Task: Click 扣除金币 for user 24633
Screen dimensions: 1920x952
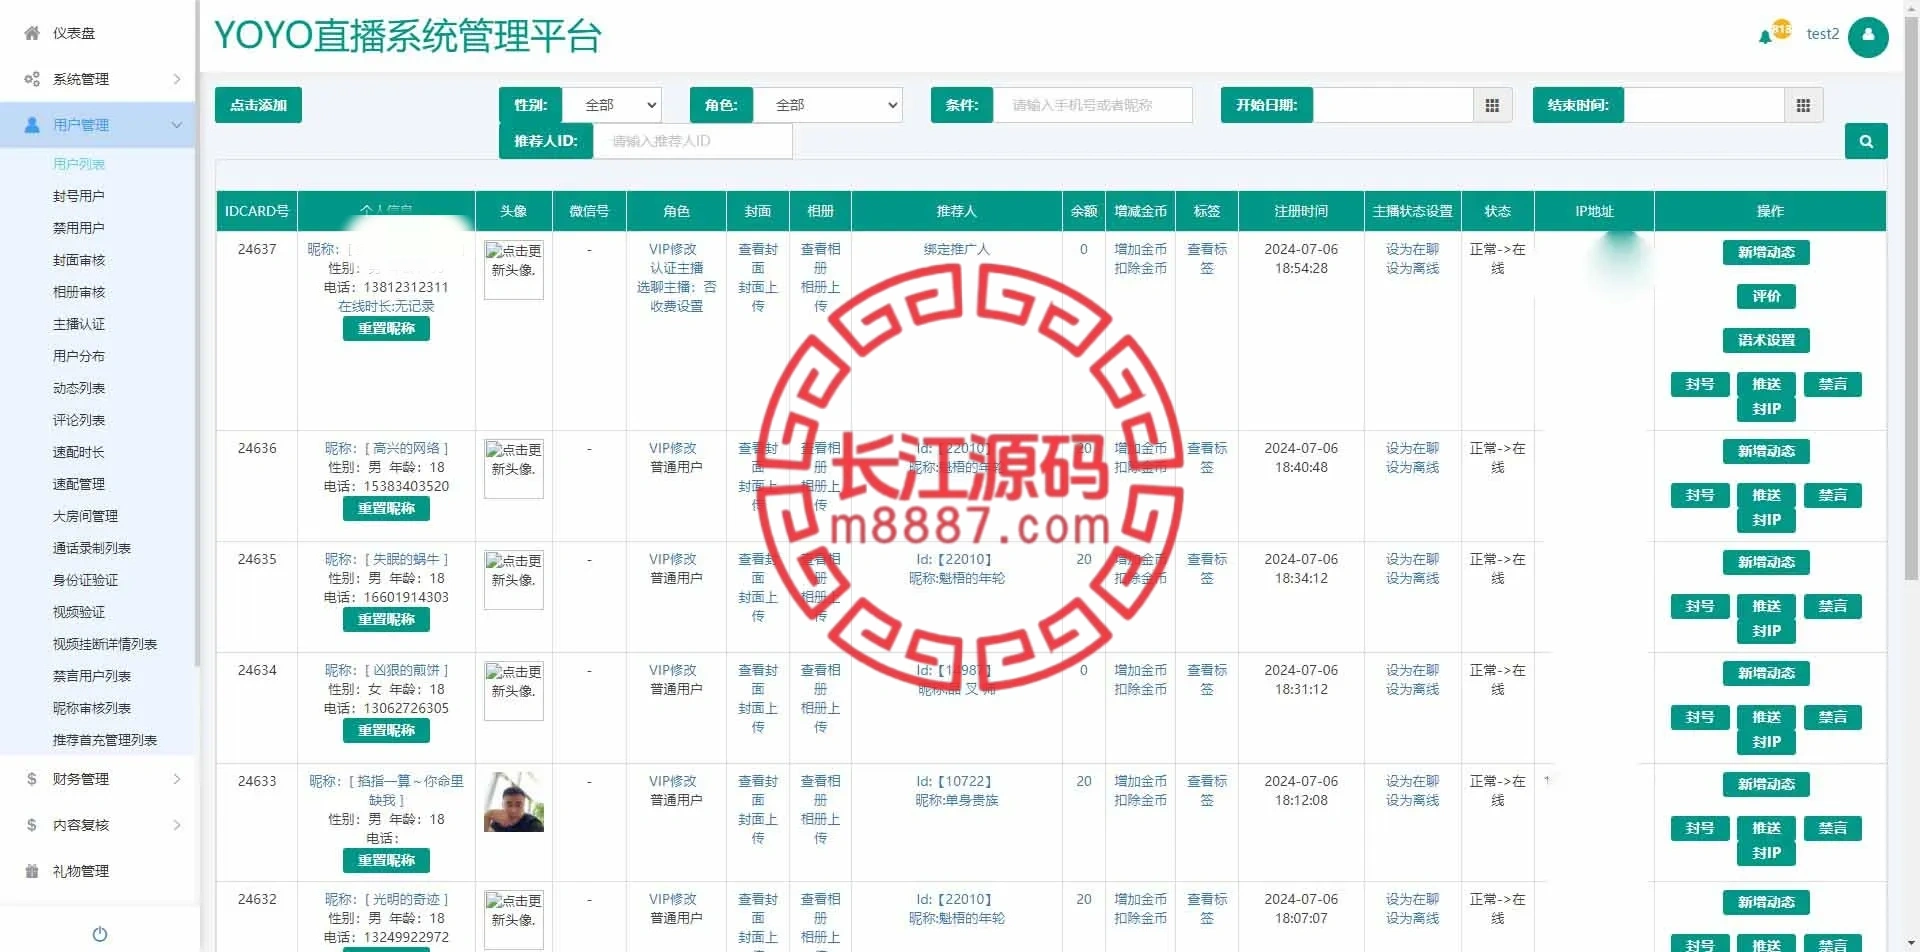Action: 1141,800
